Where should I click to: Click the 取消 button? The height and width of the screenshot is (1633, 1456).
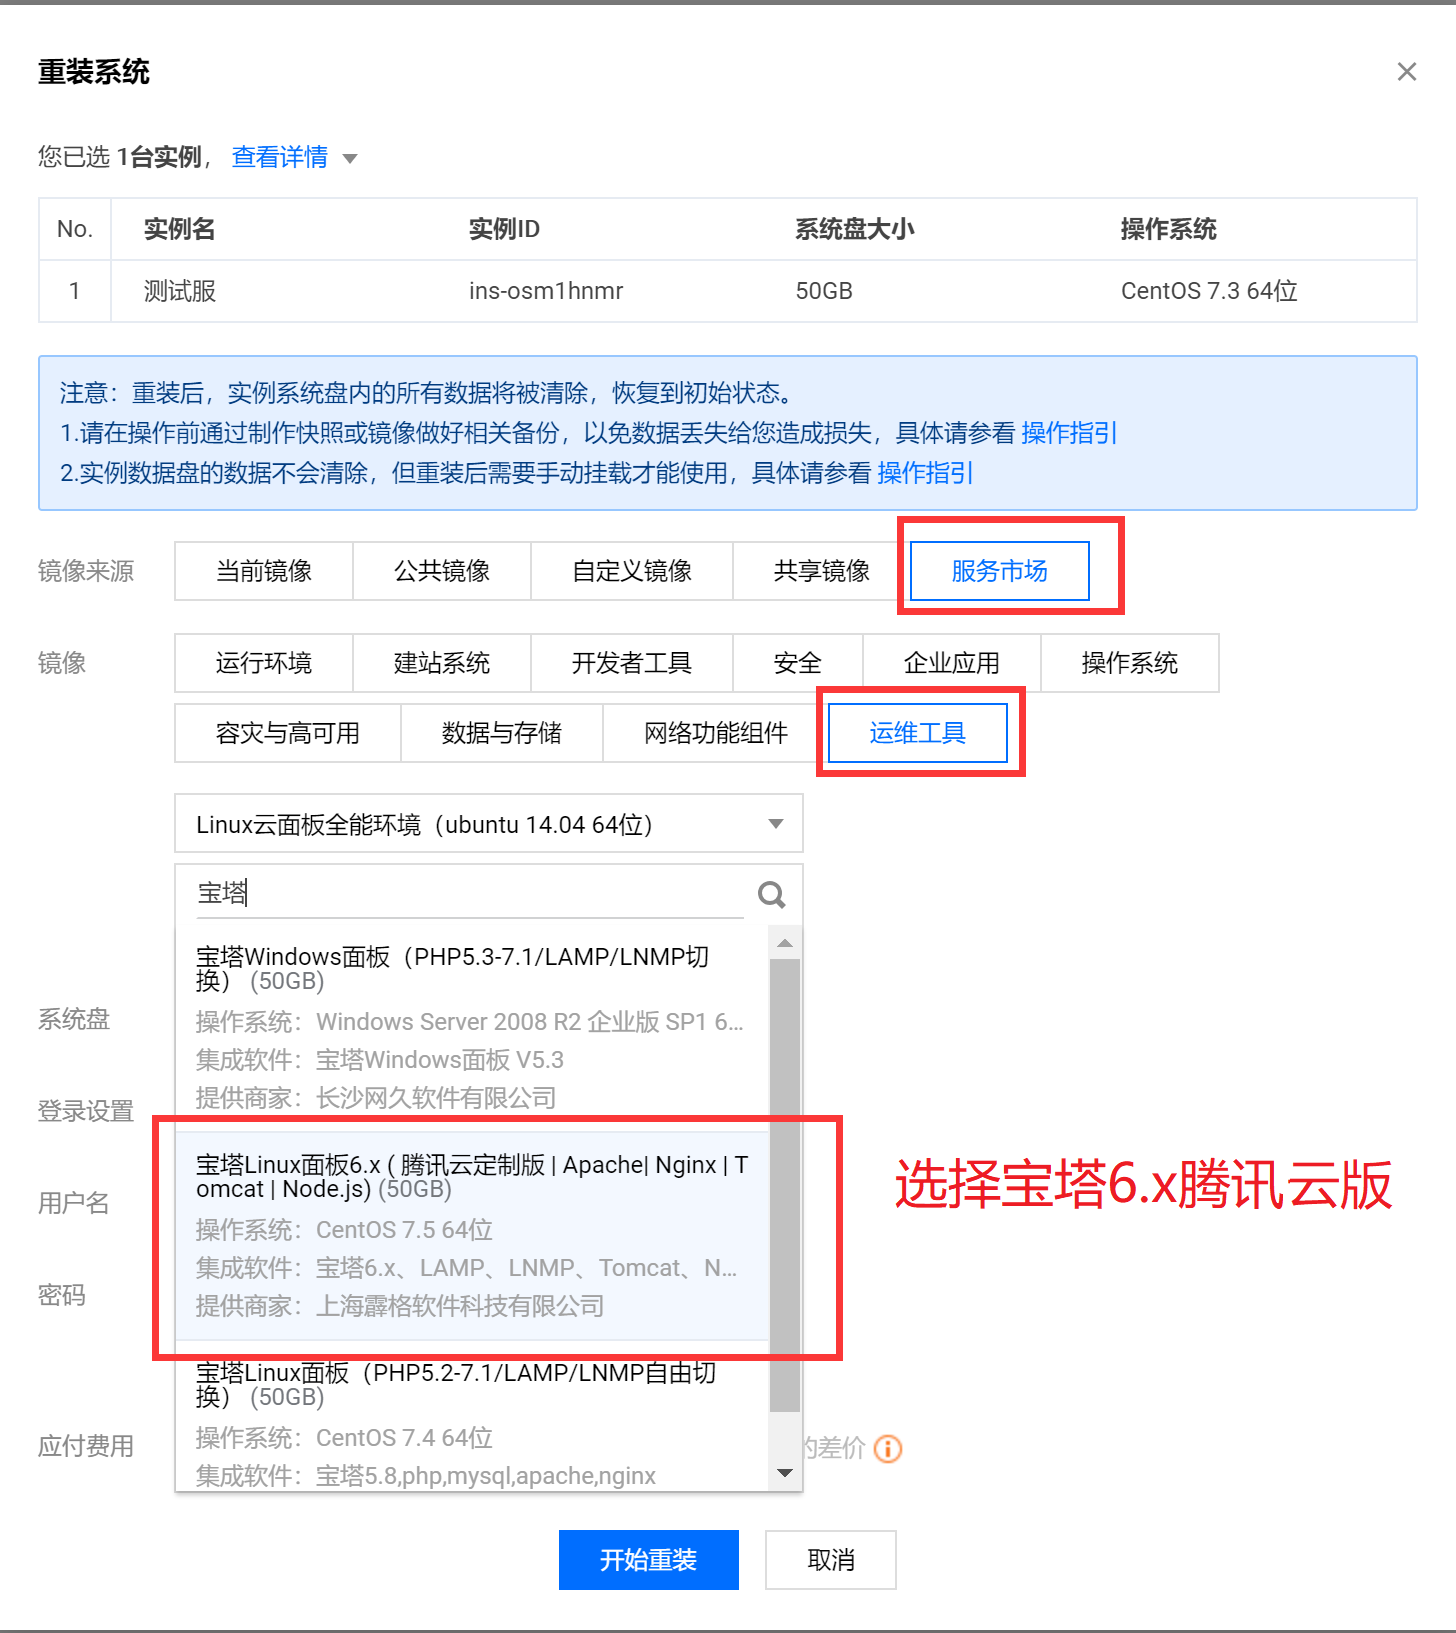tap(831, 1560)
